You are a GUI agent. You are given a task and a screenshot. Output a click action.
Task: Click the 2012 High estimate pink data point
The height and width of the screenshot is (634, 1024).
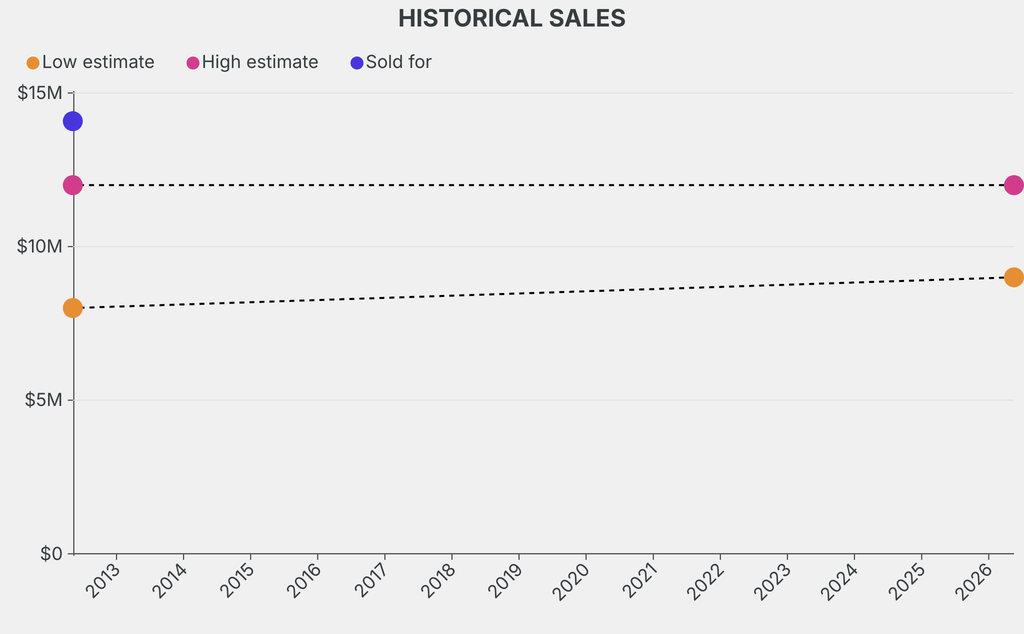pos(72,185)
